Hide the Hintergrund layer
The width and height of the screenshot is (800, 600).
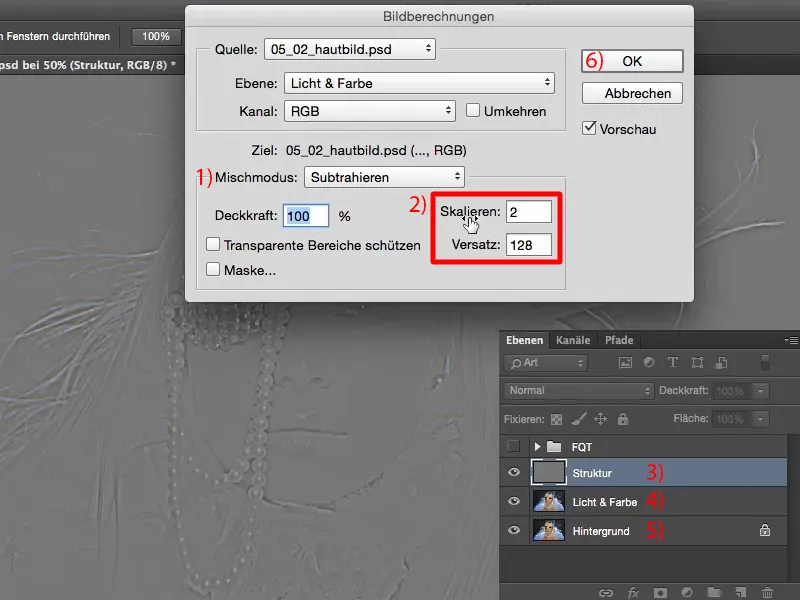[514, 530]
